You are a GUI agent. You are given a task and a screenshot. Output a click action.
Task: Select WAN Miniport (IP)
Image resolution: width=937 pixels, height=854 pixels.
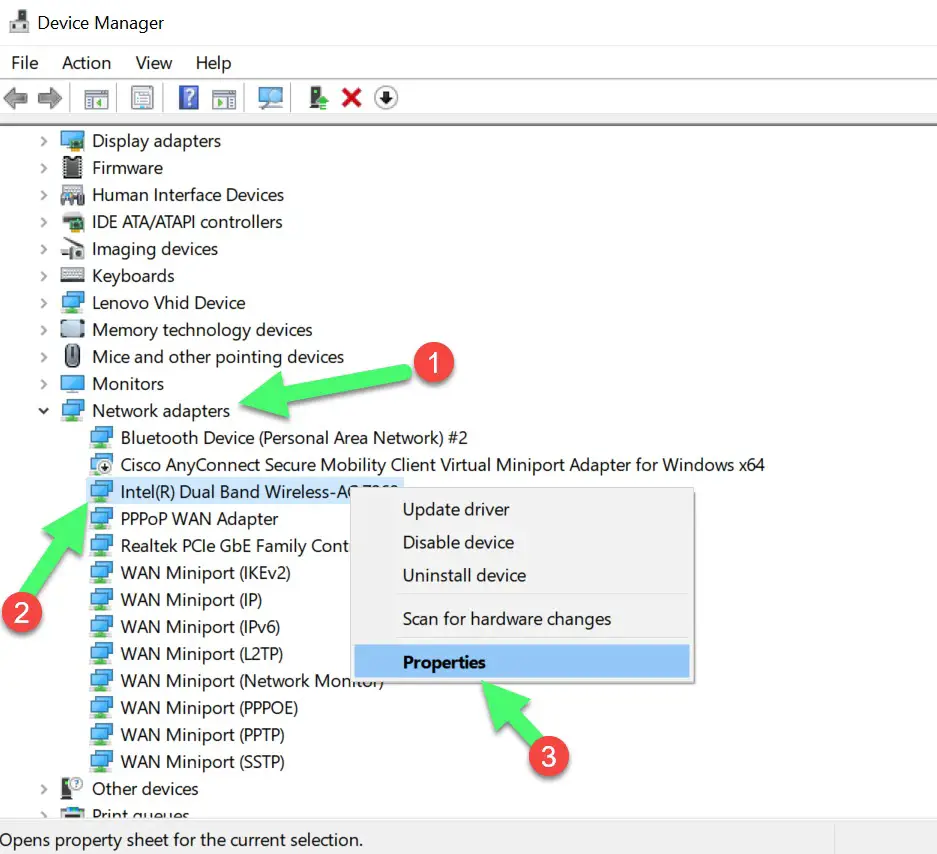pyautogui.click(x=191, y=599)
